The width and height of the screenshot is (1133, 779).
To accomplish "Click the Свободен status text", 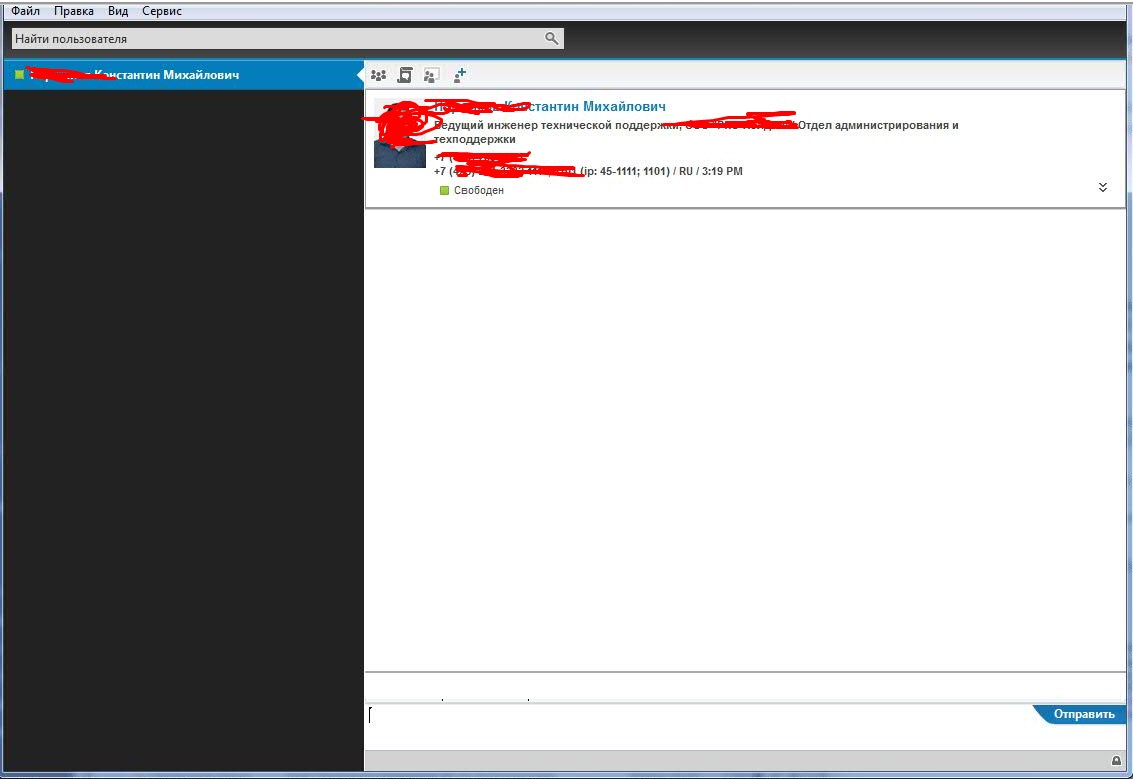I will click(x=478, y=190).
